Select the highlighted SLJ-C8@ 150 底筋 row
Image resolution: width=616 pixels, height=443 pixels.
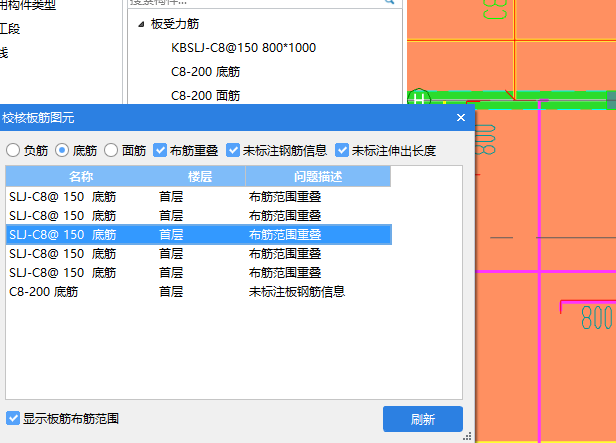tap(199, 234)
